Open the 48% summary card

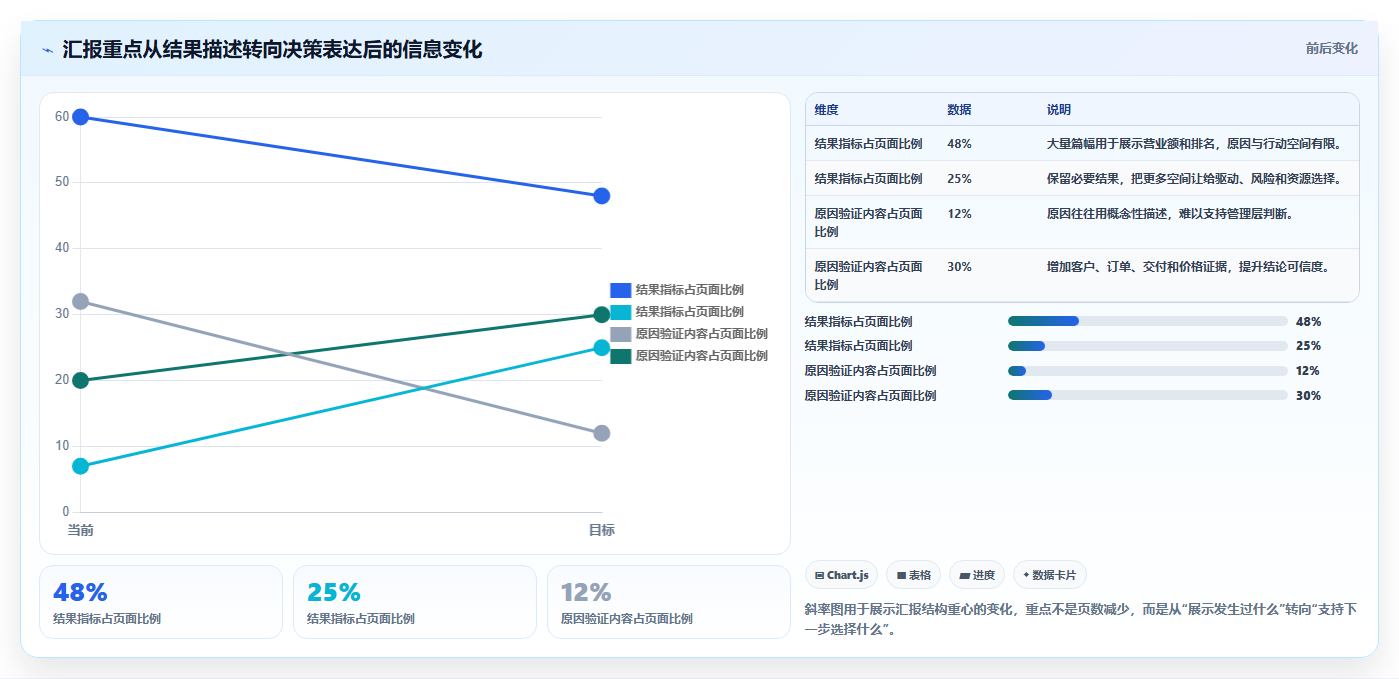click(x=161, y=602)
